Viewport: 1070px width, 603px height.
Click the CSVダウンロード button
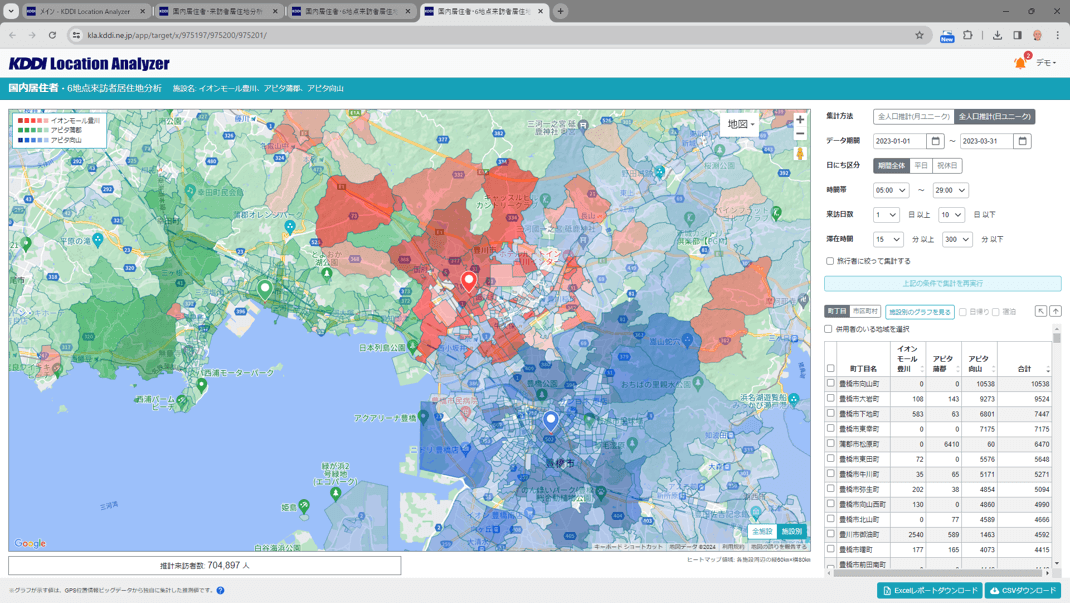pos(1024,591)
